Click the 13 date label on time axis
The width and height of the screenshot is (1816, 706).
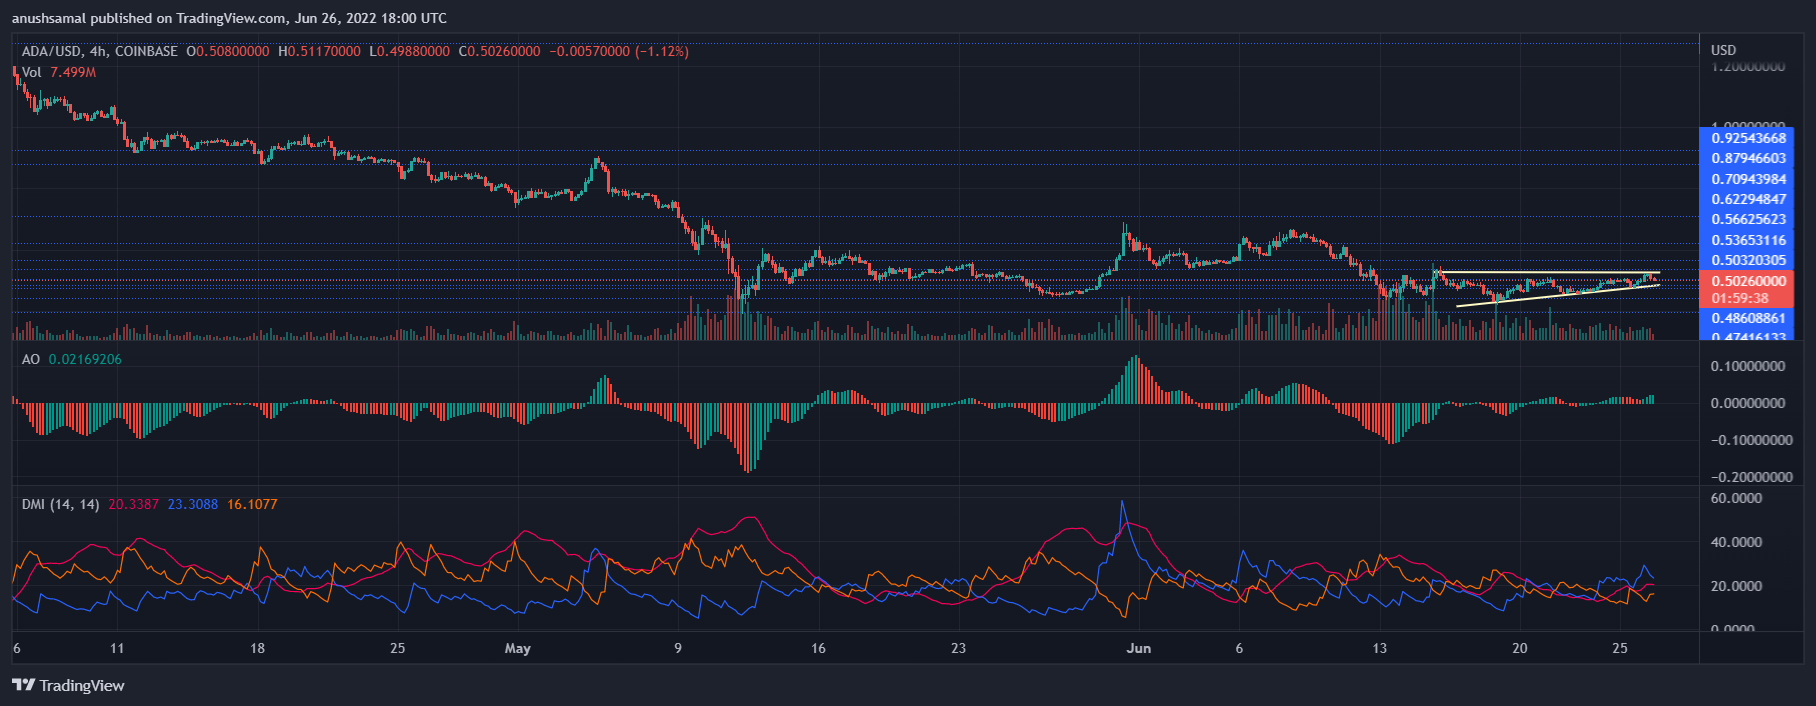point(1379,648)
